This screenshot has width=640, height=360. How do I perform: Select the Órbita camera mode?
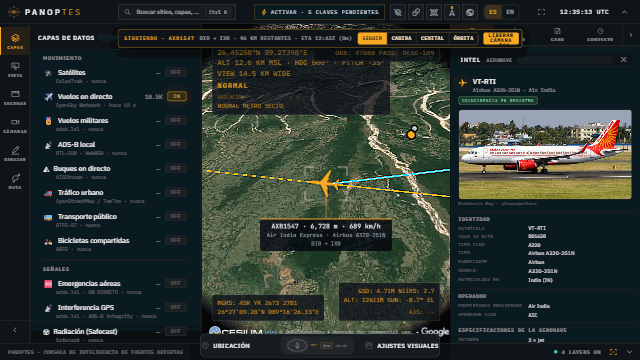(x=463, y=38)
